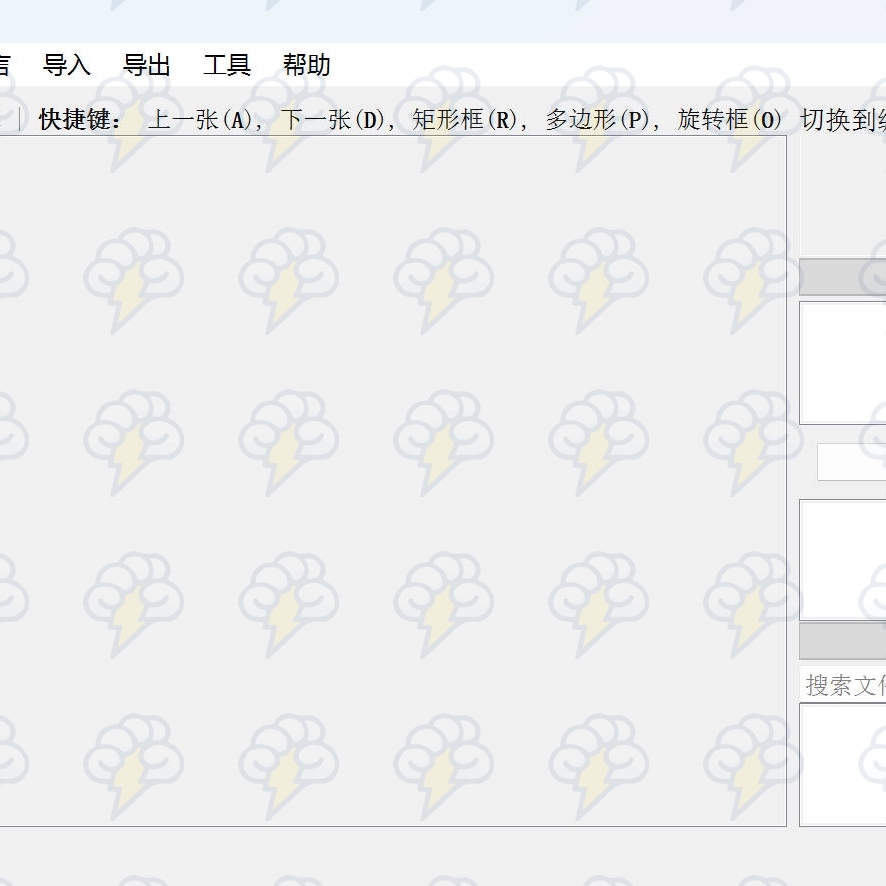
Task: Open the 导出 menu
Action: point(147,66)
